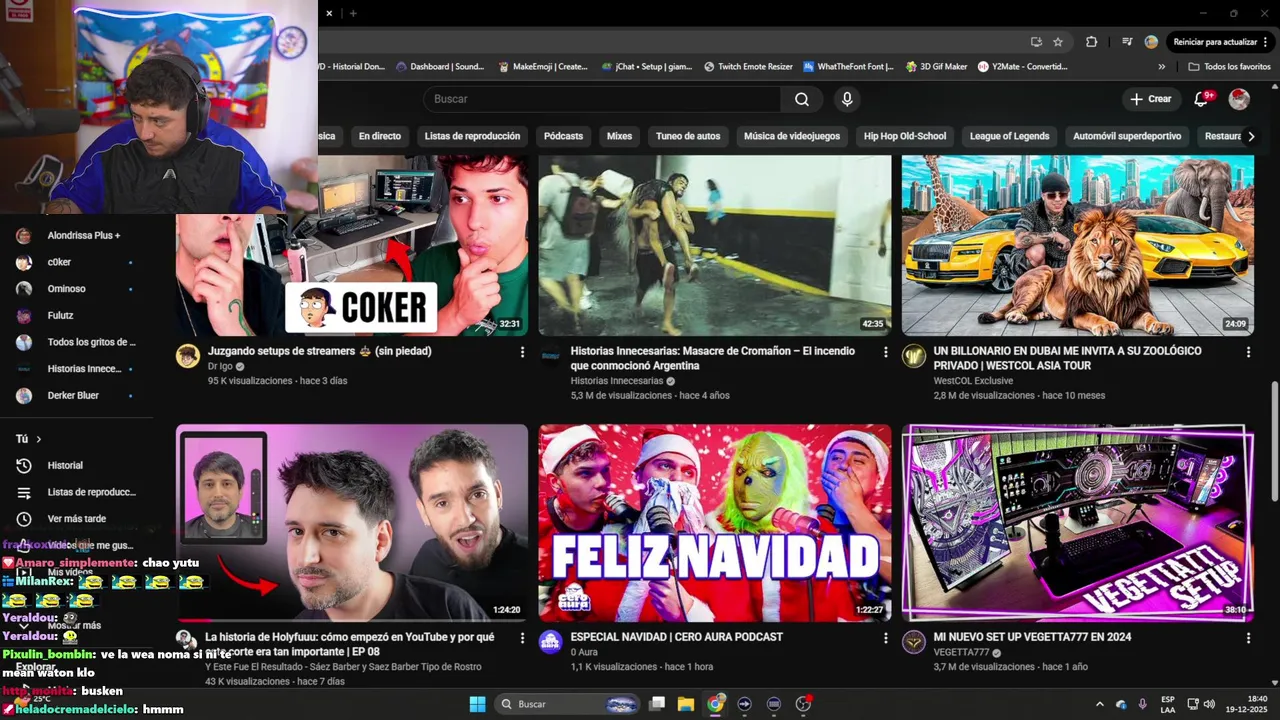This screenshot has height=720, width=1280.
Task: Bookmark this page with the star icon
Action: pos(1058,42)
